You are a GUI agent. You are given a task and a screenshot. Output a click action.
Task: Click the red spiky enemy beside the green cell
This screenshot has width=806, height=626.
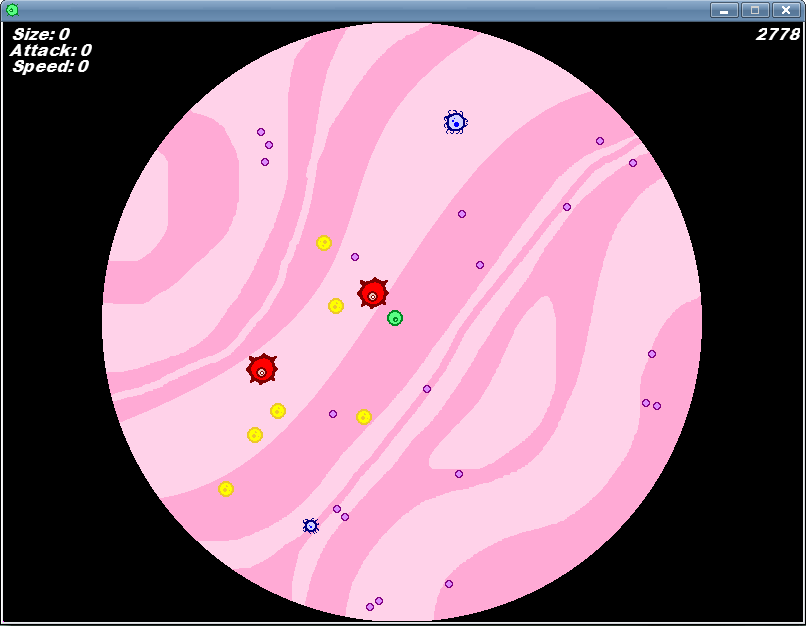click(x=373, y=293)
